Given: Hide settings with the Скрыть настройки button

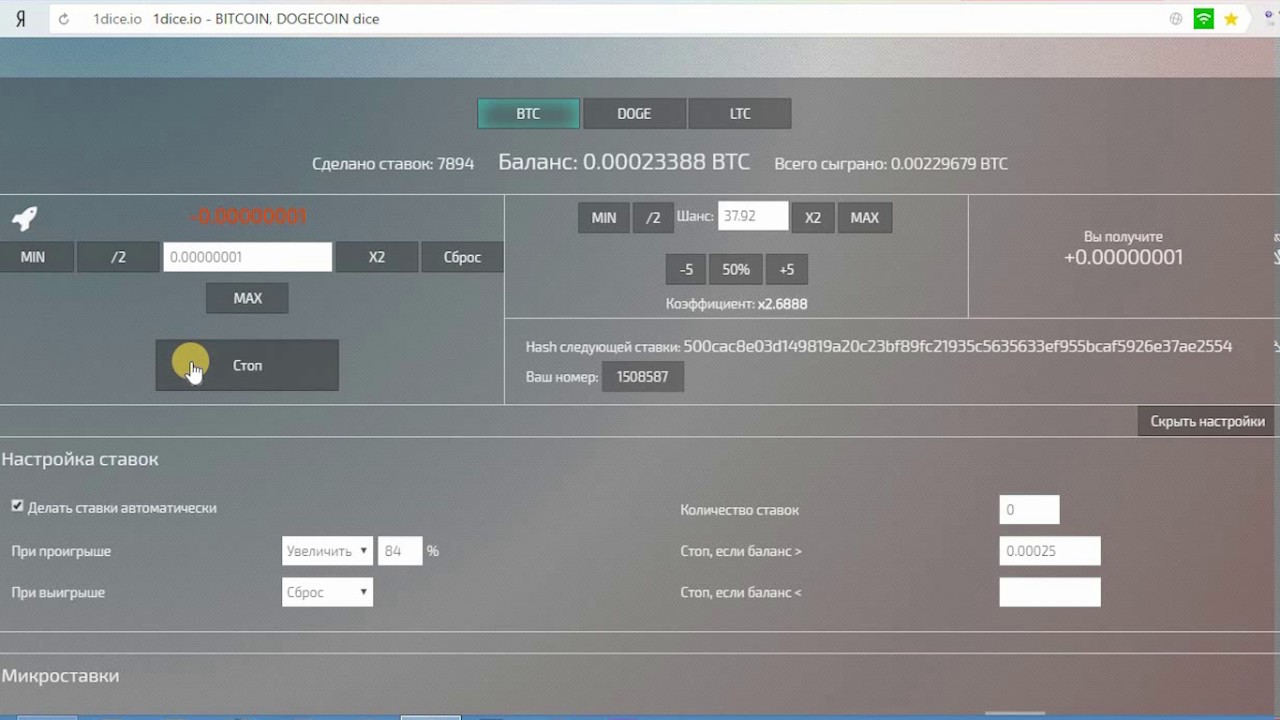Looking at the screenshot, I should [1207, 421].
